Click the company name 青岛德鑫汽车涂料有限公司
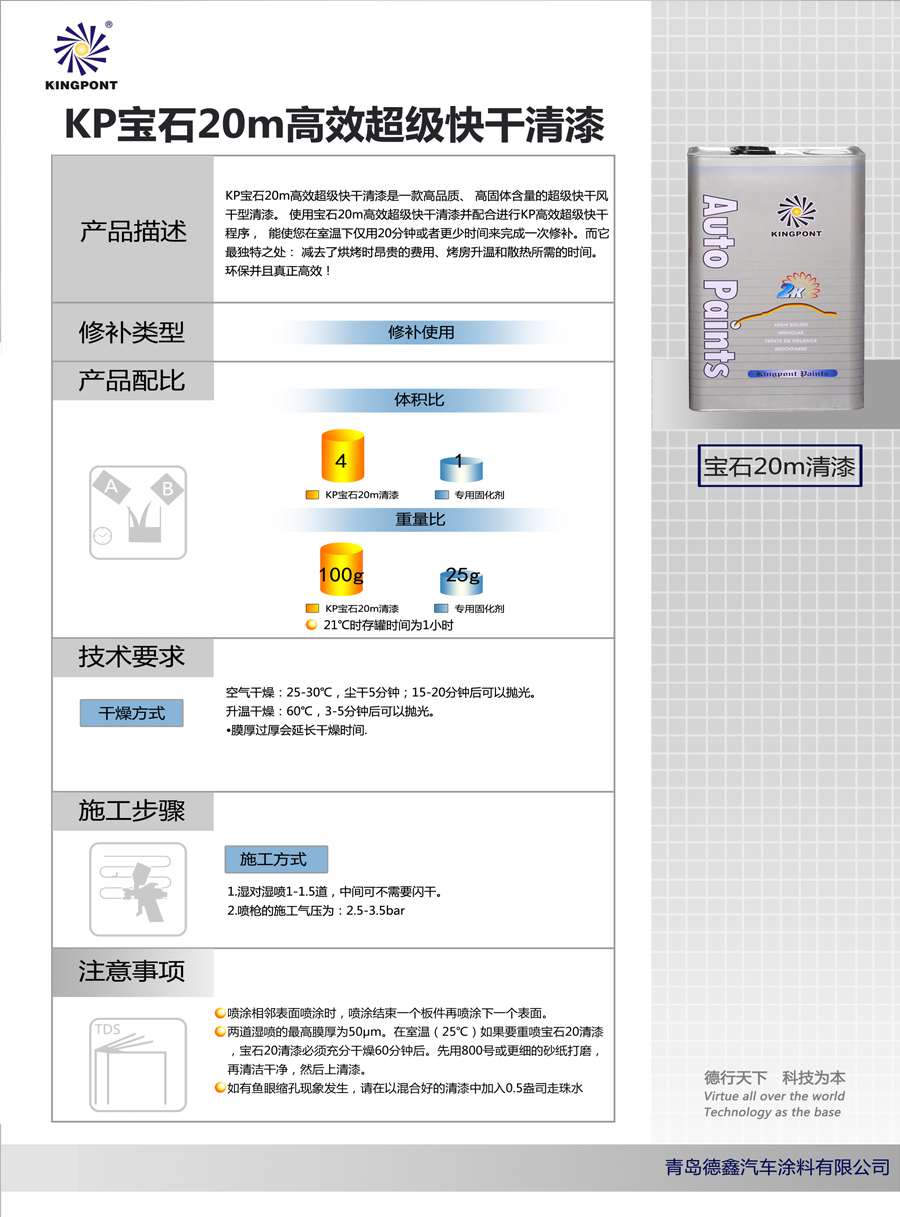The image size is (900, 1217). (x=777, y=1166)
